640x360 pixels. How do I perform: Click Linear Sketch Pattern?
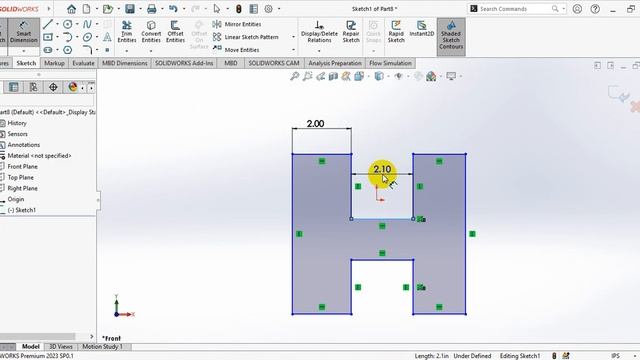coord(245,37)
